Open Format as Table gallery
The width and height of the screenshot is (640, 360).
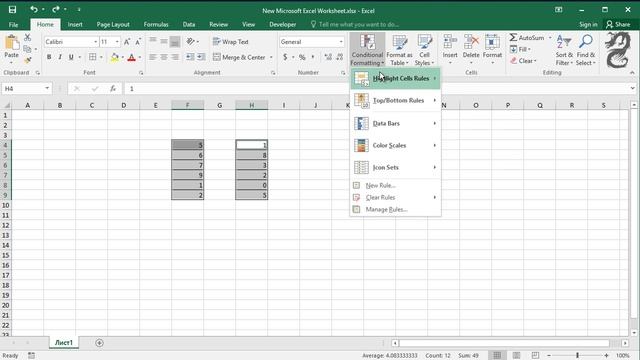(399, 50)
